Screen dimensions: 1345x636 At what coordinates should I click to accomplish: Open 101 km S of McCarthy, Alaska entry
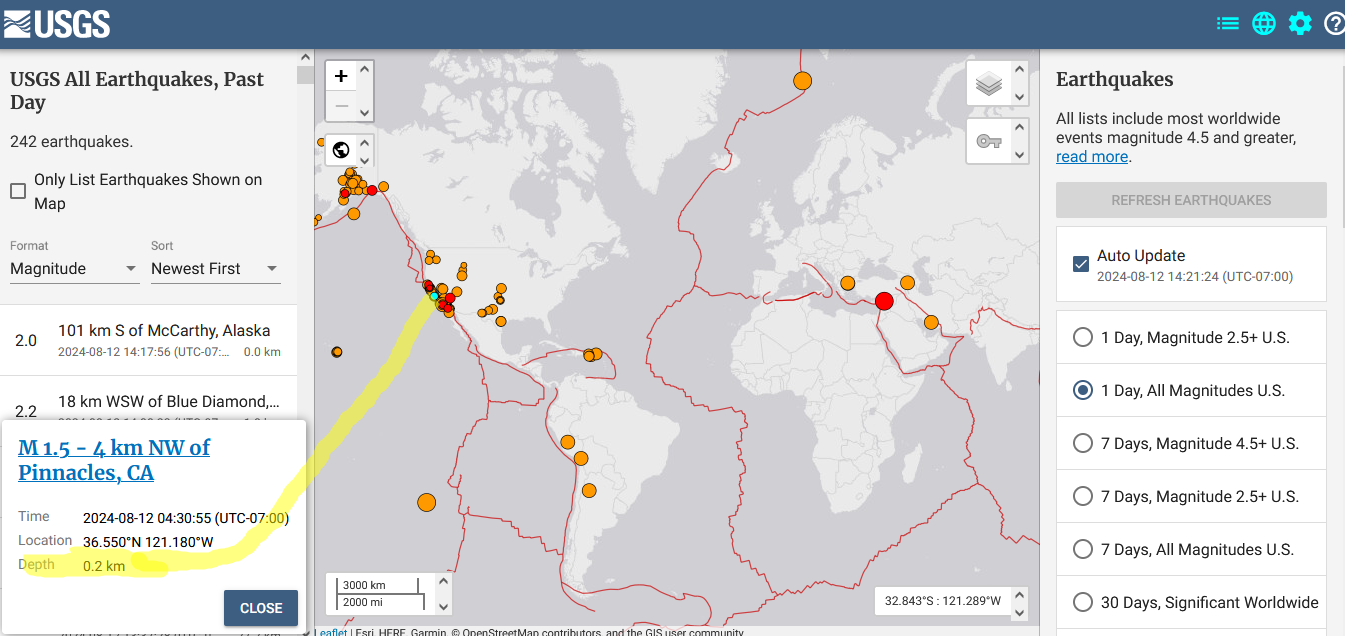click(148, 341)
